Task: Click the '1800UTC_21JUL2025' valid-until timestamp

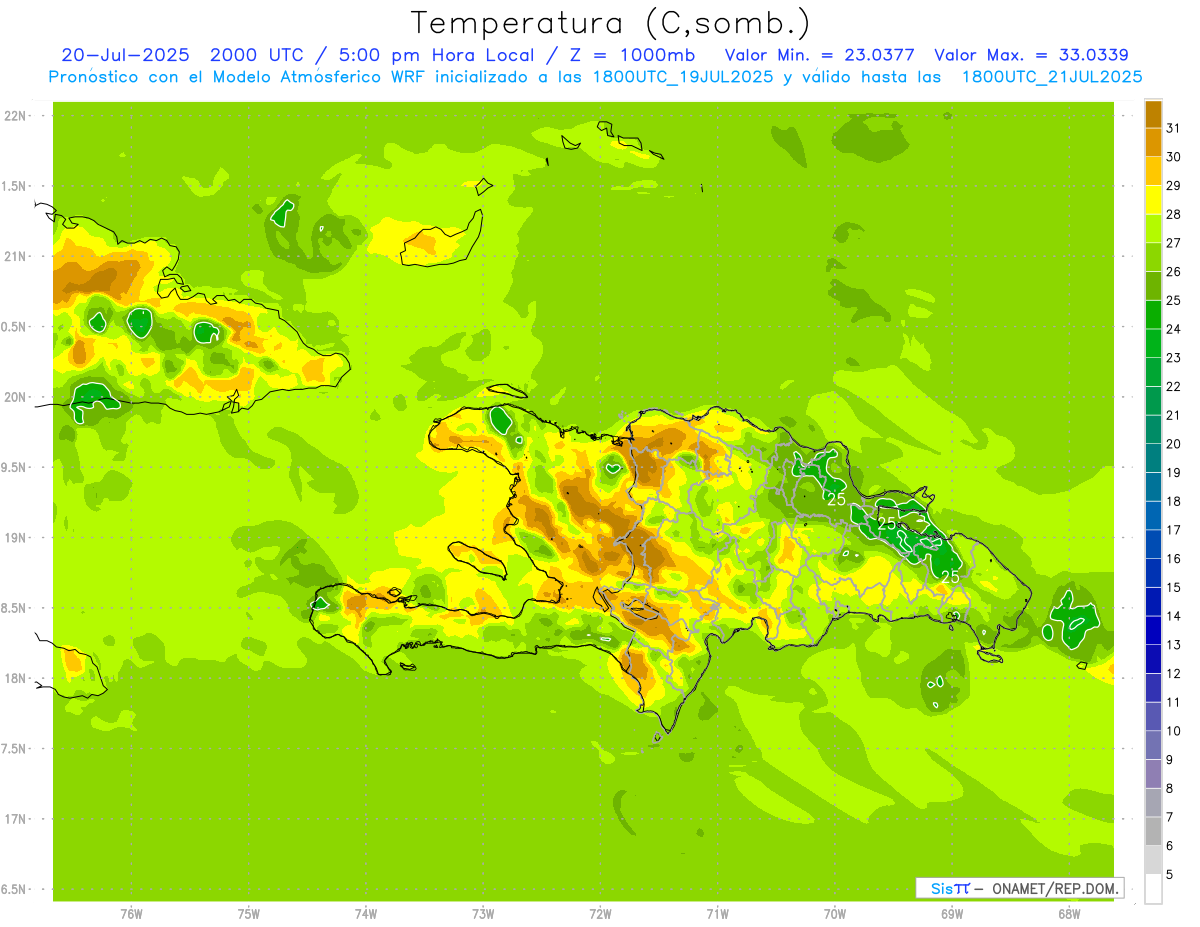Action: pyautogui.click(x=1051, y=76)
